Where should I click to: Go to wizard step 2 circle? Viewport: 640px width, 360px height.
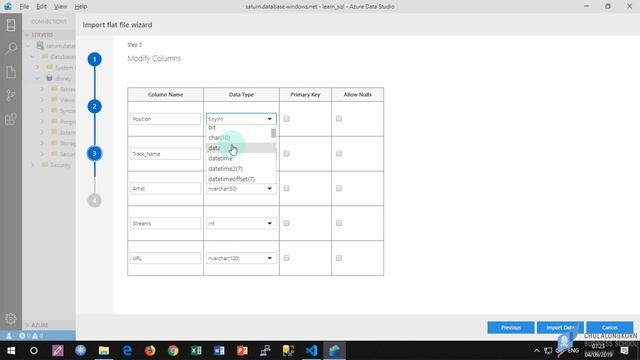point(95,107)
